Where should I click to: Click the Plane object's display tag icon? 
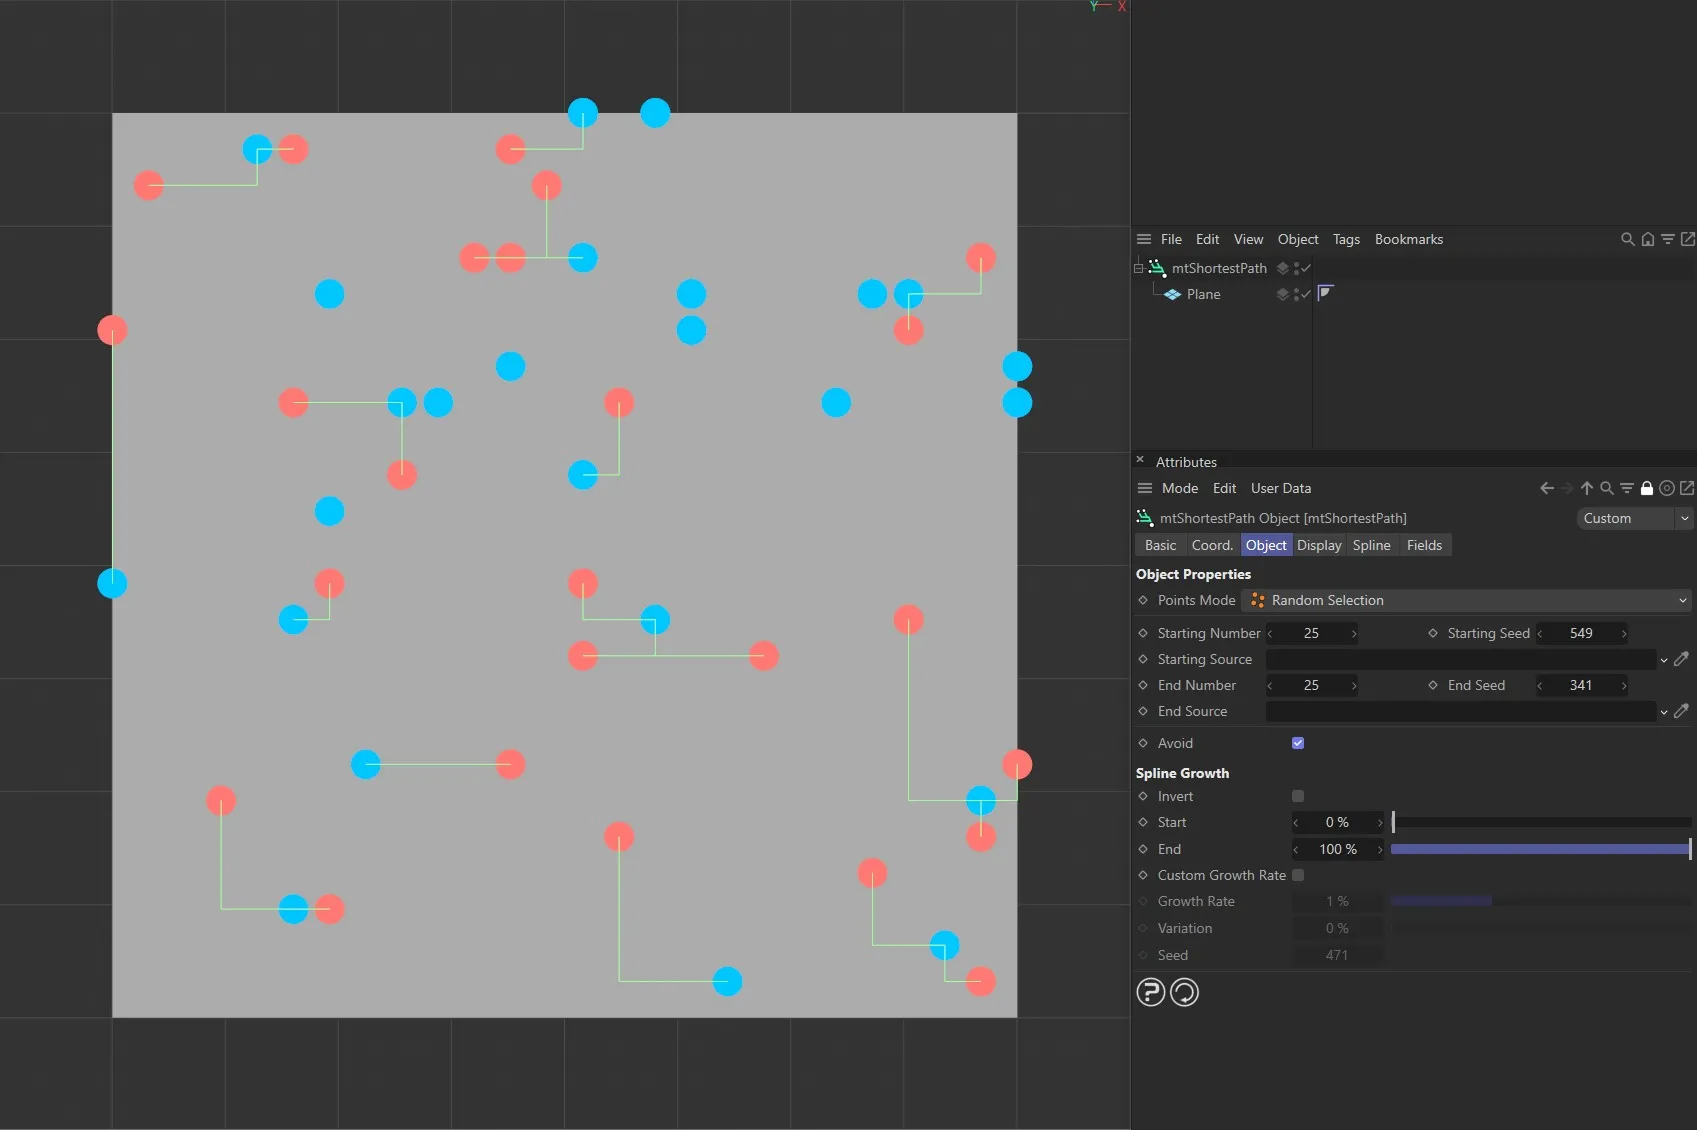[x=1325, y=293]
